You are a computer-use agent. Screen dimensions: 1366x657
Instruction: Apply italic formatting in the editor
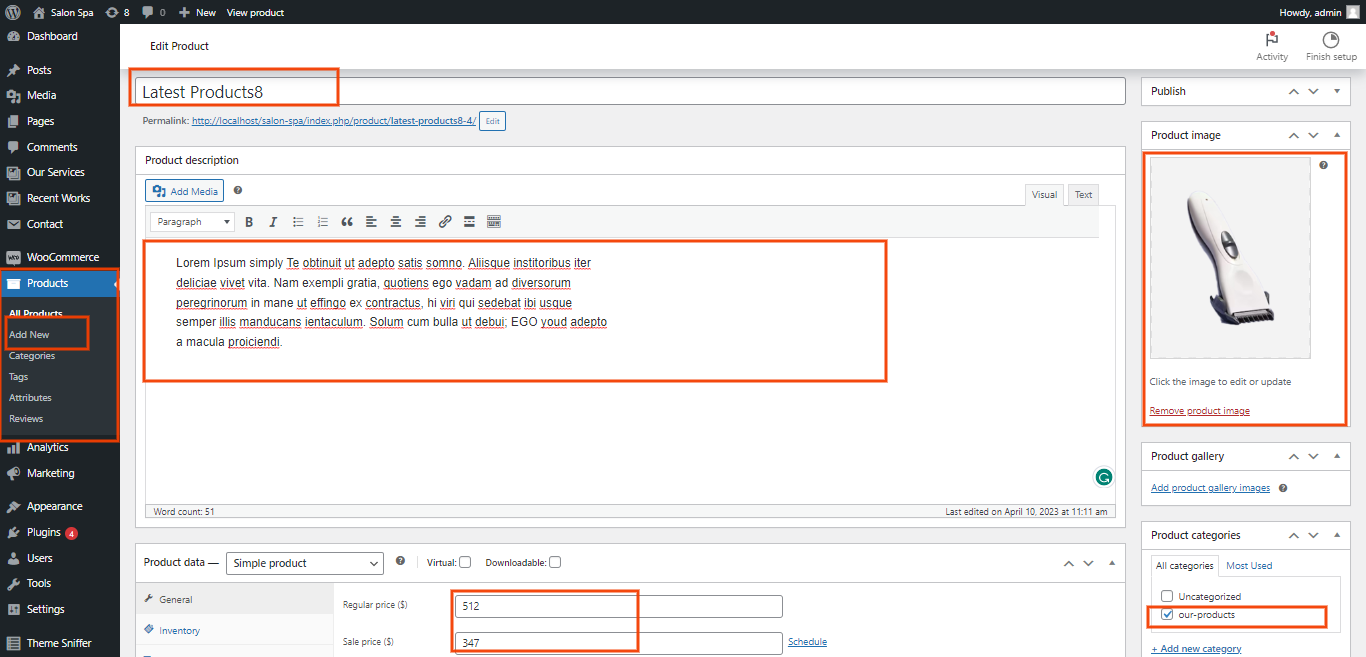click(x=273, y=222)
